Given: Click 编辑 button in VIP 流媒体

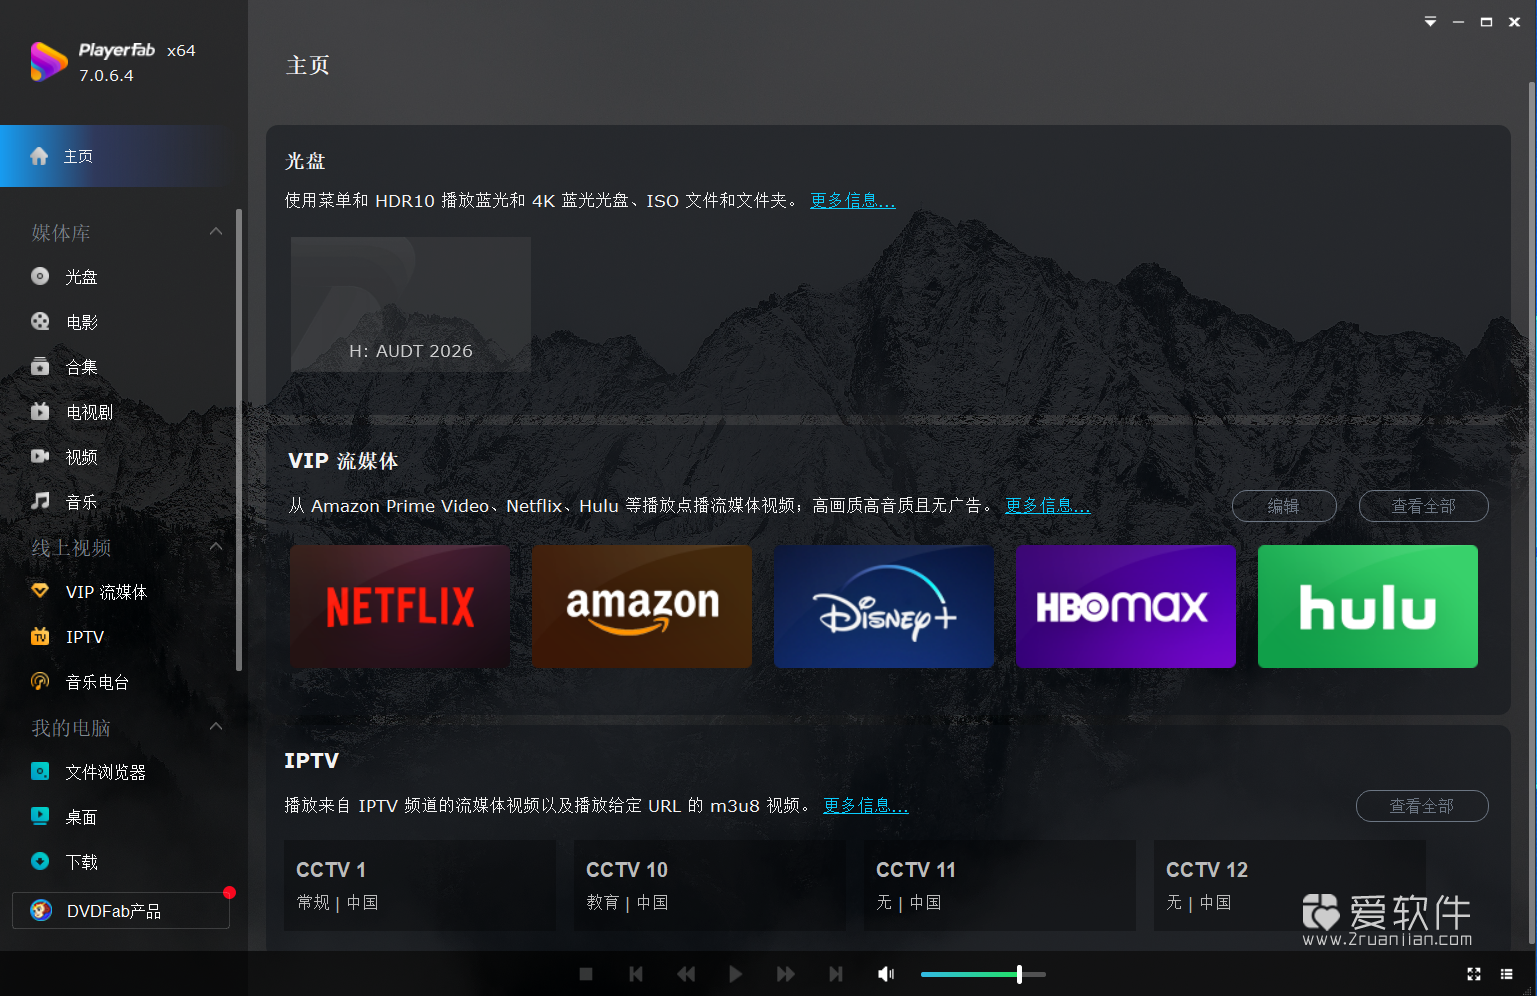Looking at the screenshot, I should point(1284,506).
